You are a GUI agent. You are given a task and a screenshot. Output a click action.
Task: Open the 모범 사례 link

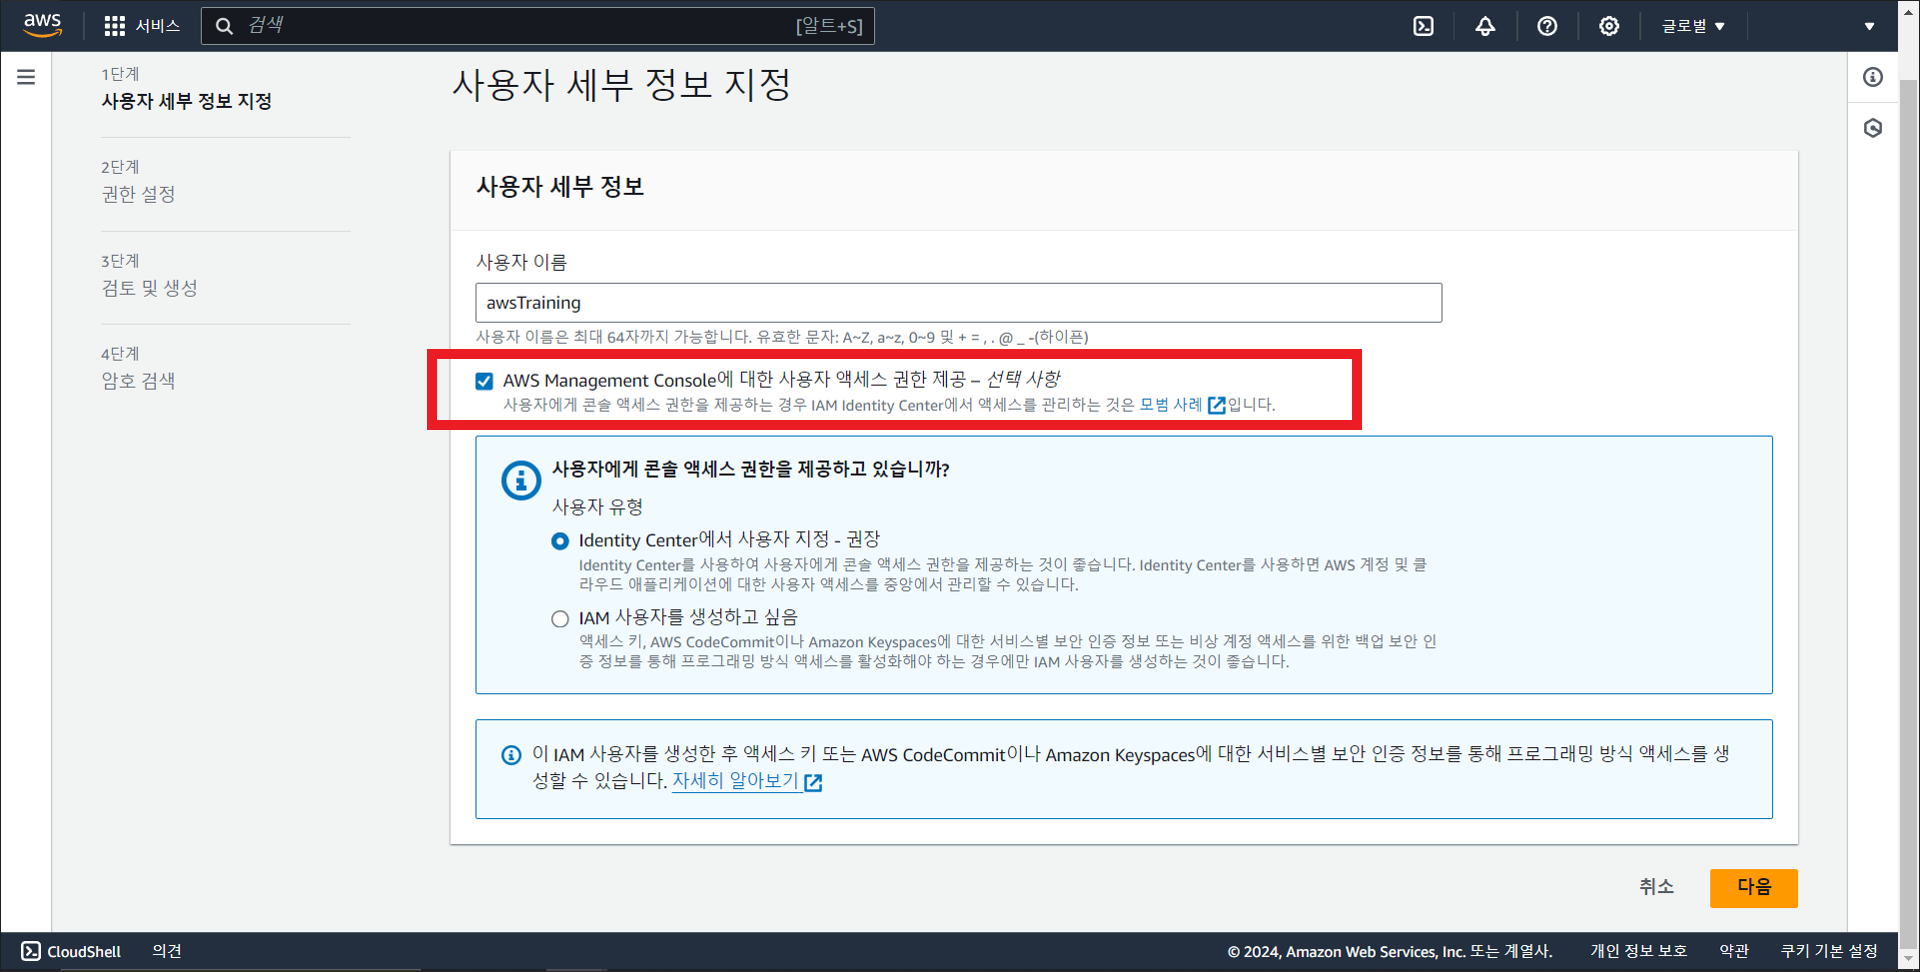coord(1181,405)
